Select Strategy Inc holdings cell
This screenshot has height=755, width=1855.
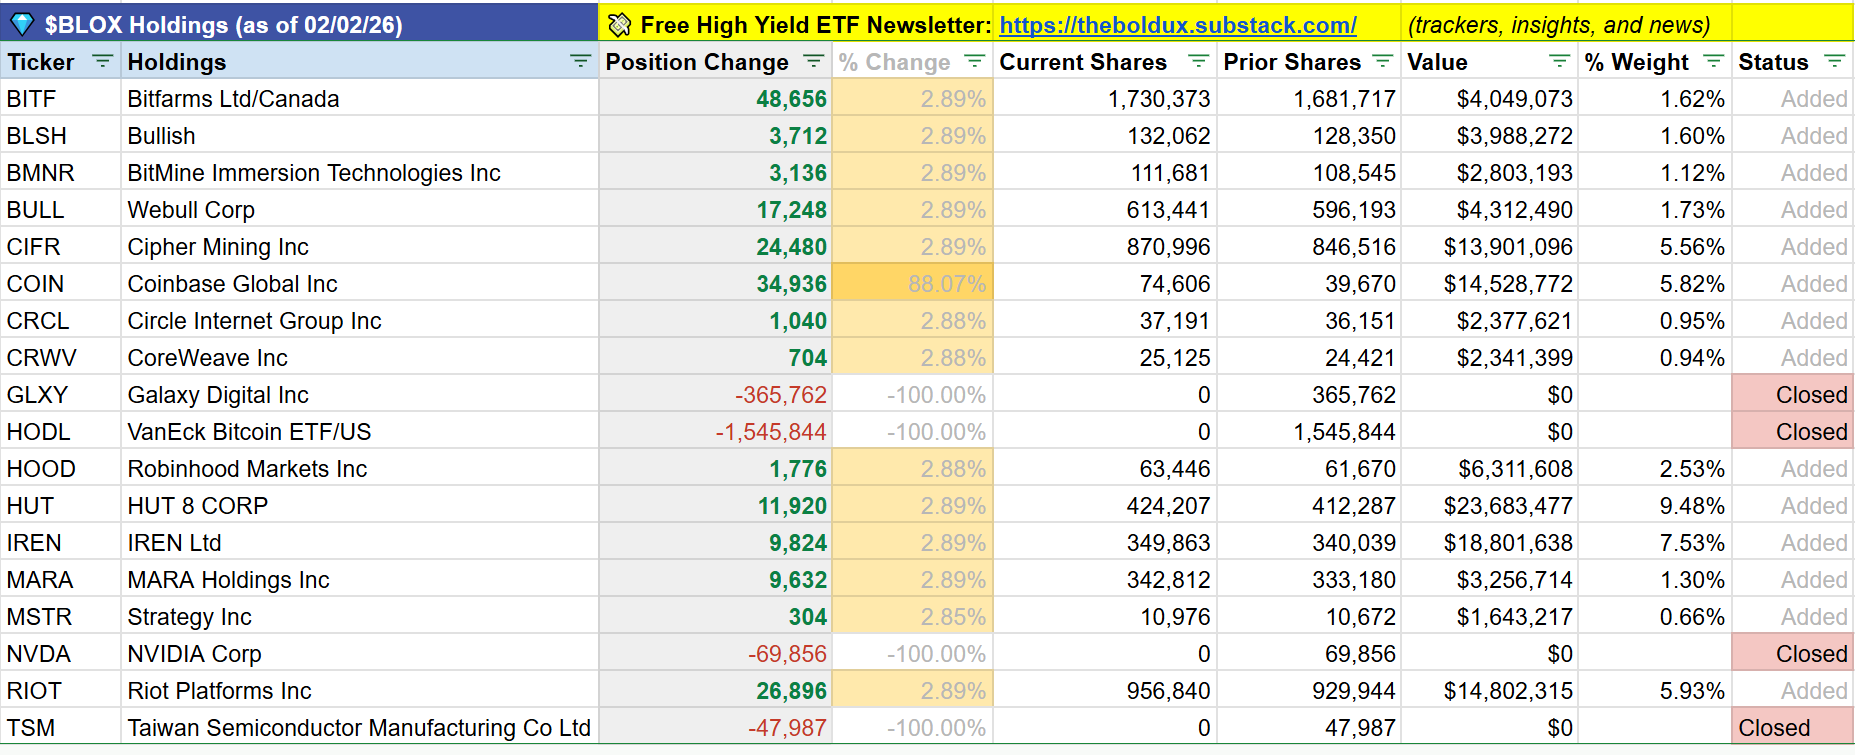[x=360, y=616]
